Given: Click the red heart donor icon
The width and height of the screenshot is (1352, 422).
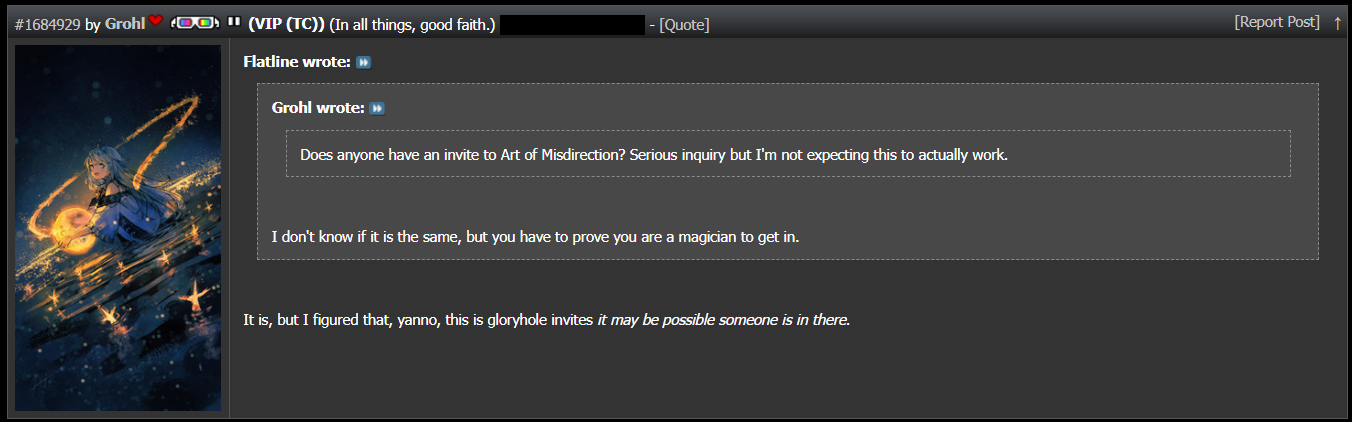Looking at the screenshot, I should click(155, 20).
